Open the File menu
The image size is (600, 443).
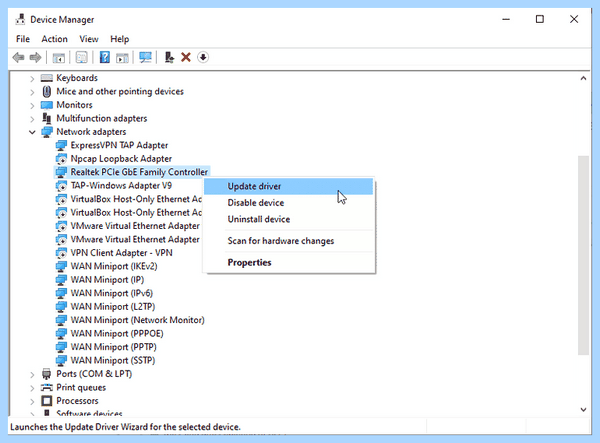23,39
